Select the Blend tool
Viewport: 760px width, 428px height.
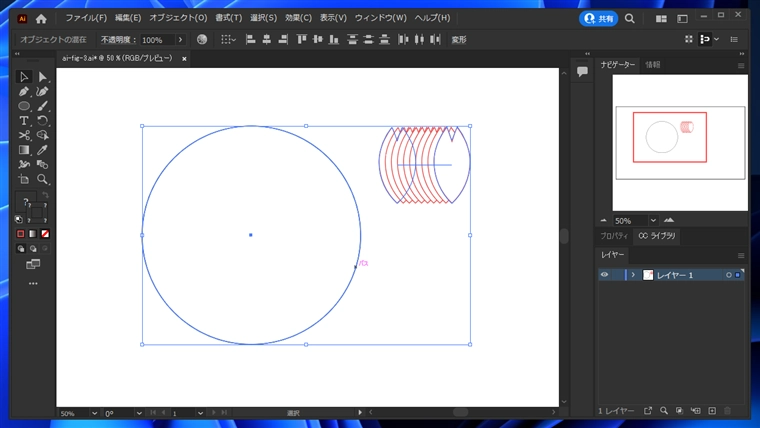[x=43, y=164]
